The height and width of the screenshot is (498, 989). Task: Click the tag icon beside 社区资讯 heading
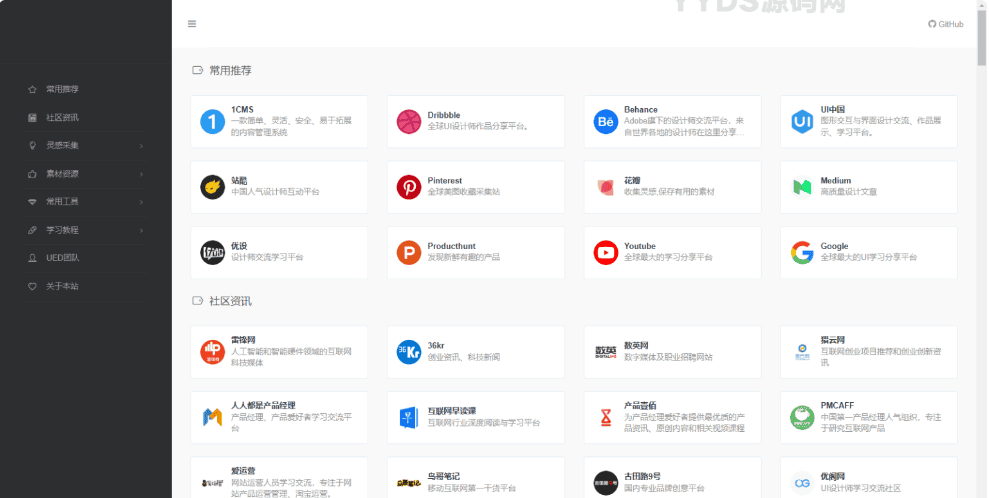197,301
